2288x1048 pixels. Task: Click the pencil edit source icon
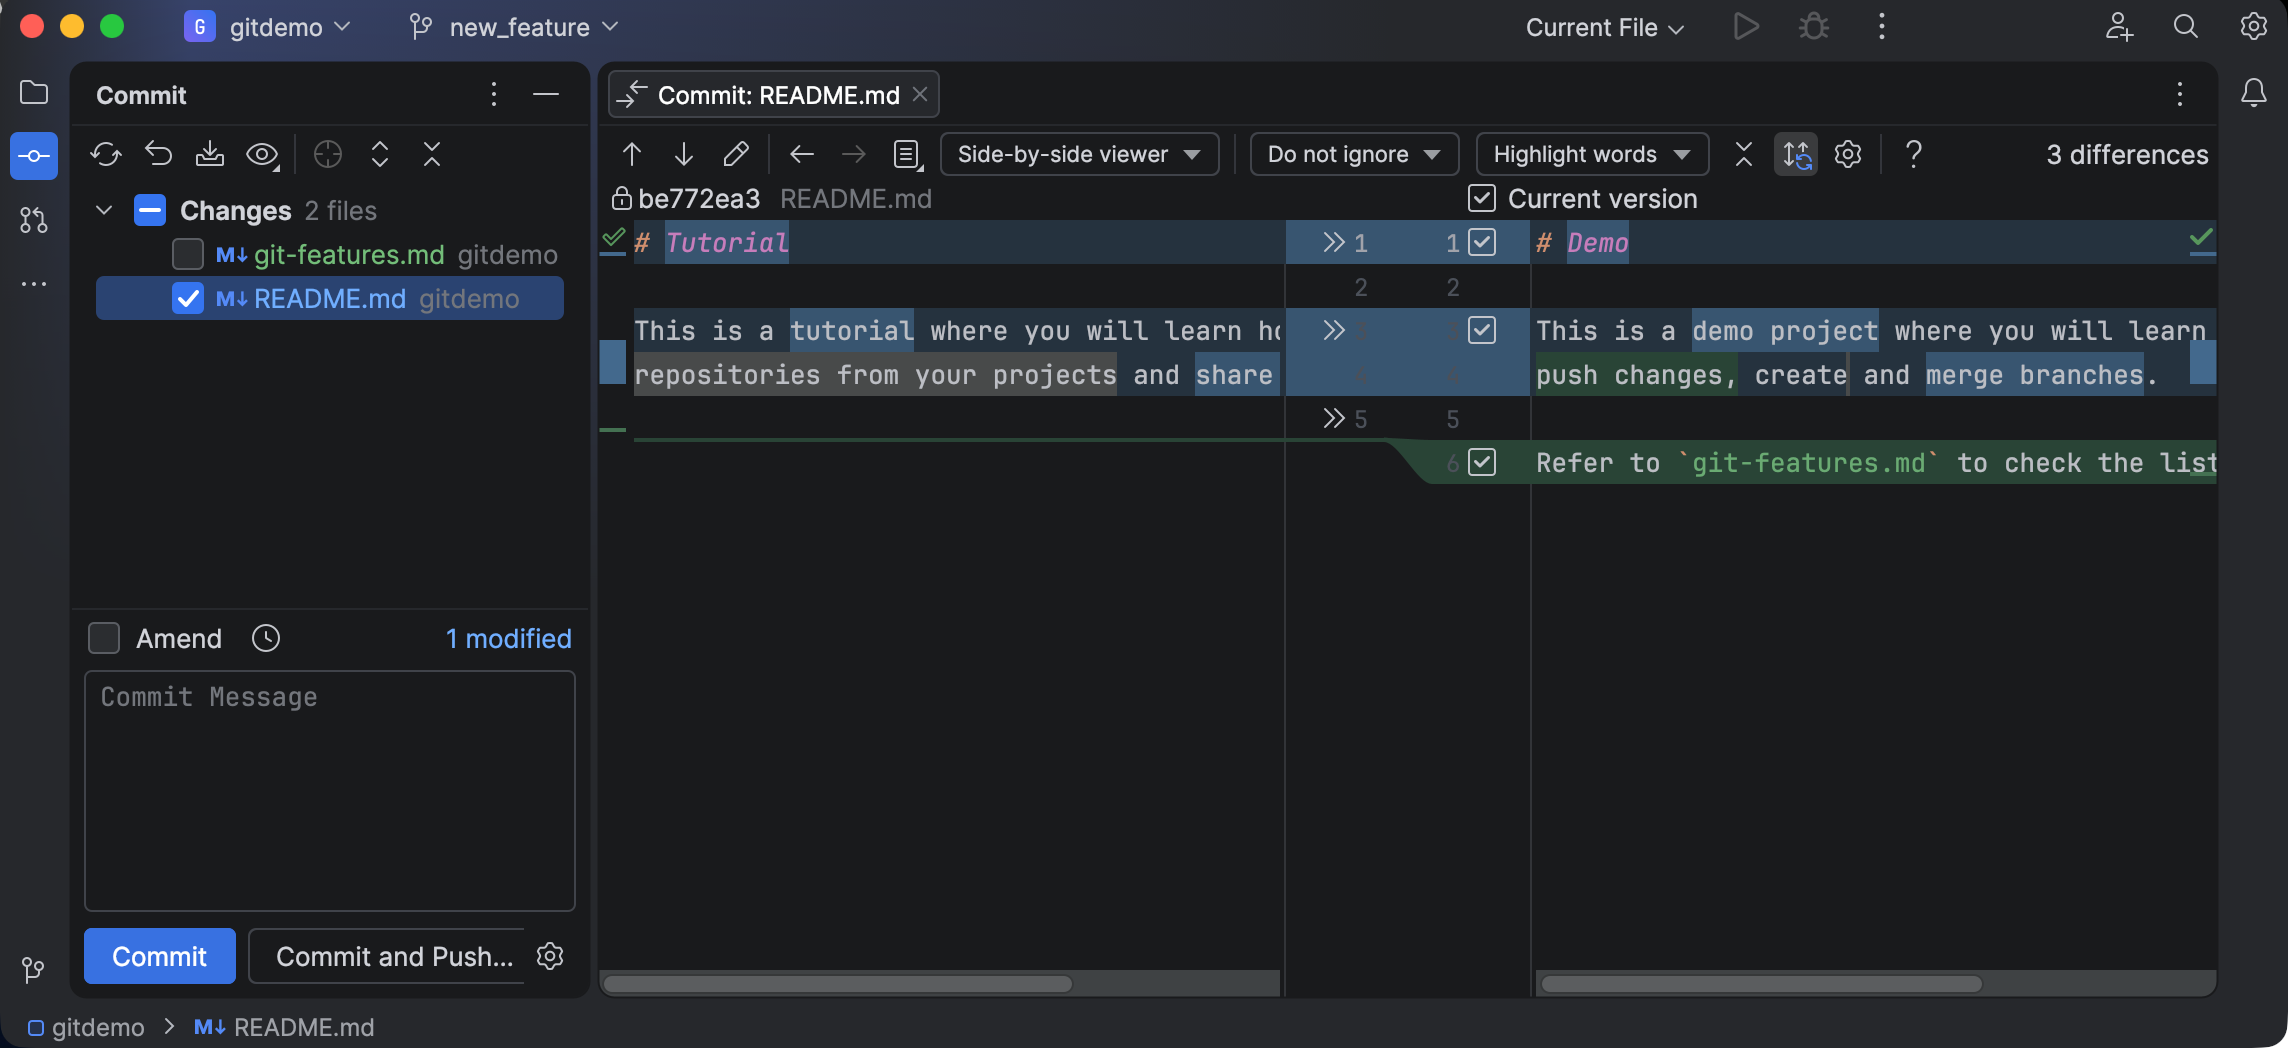tap(736, 154)
